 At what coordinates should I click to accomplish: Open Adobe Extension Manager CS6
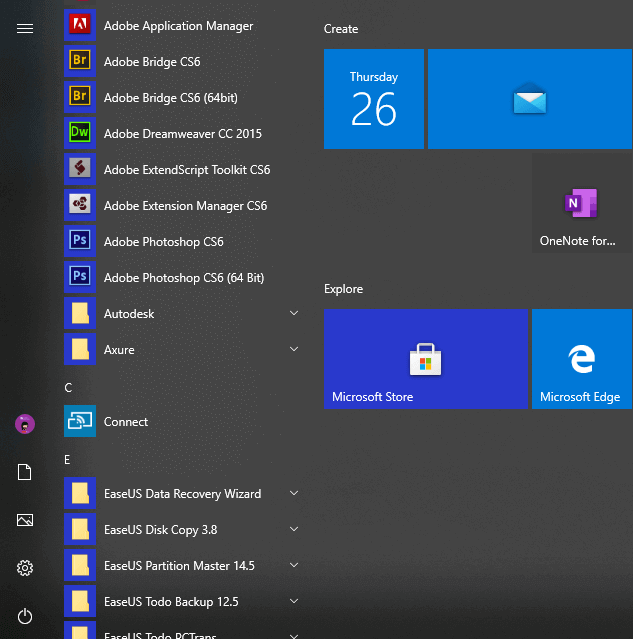[x=185, y=206]
